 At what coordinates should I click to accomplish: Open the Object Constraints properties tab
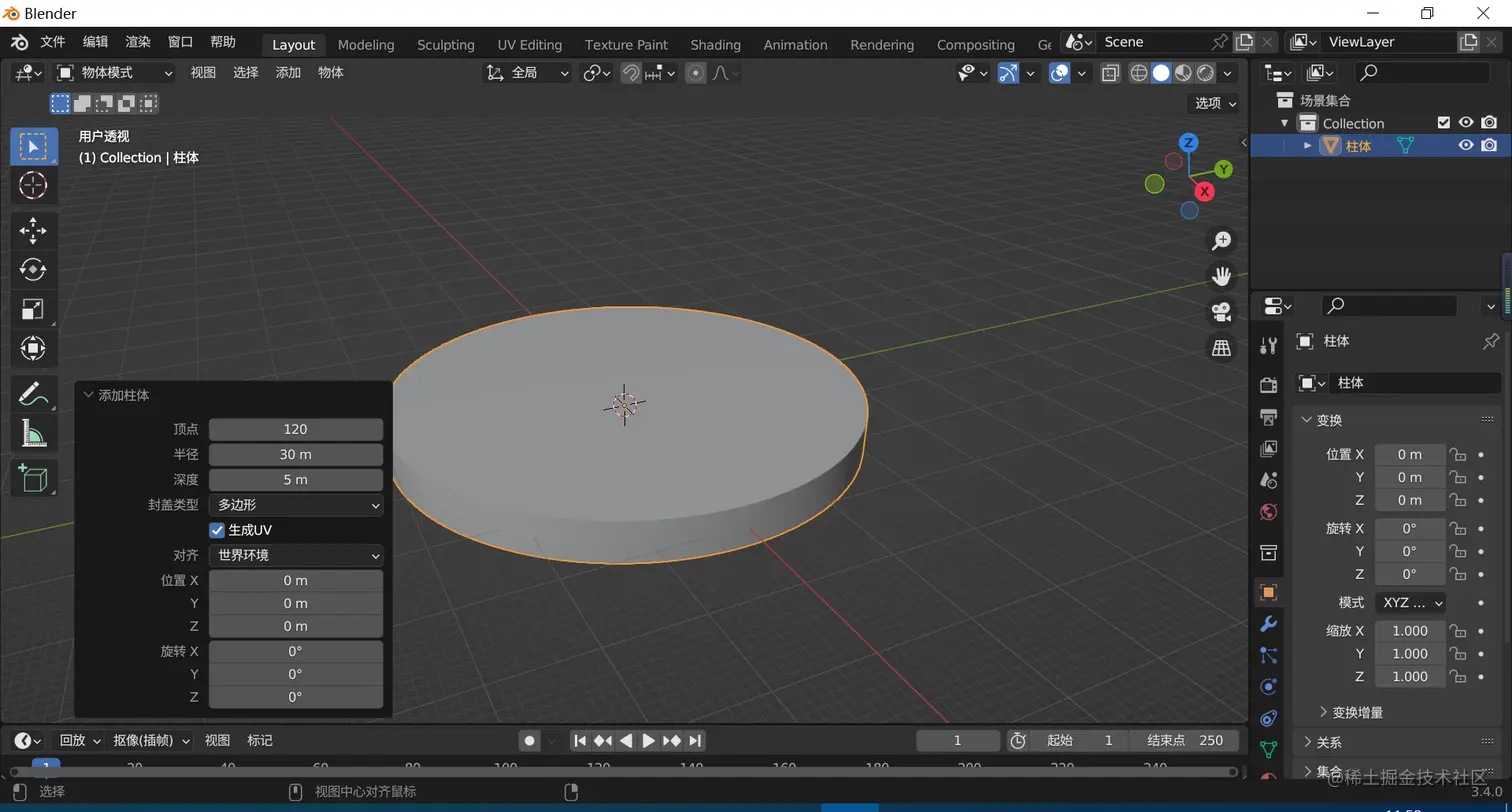(x=1269, y=719)
